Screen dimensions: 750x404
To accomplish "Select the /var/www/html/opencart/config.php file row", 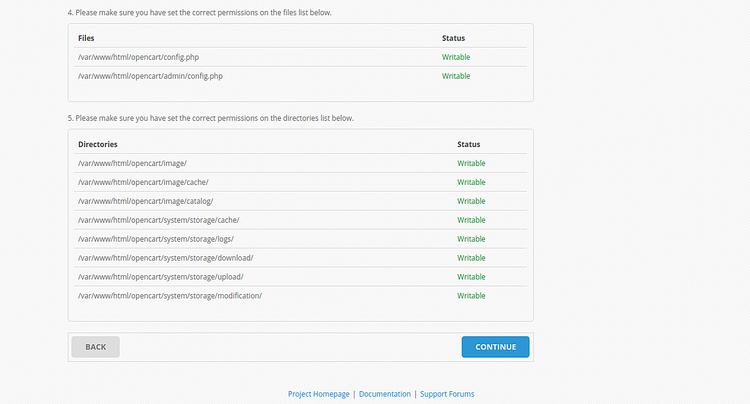I will coord(300,57).
